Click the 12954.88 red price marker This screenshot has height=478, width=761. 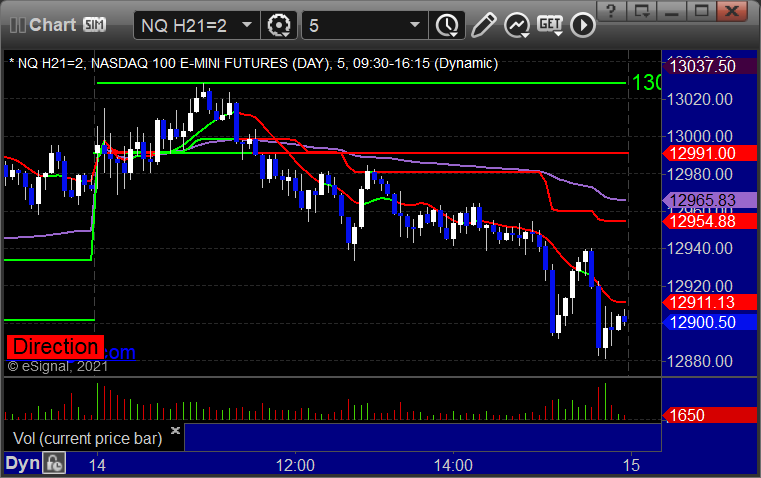click(709, 221)
